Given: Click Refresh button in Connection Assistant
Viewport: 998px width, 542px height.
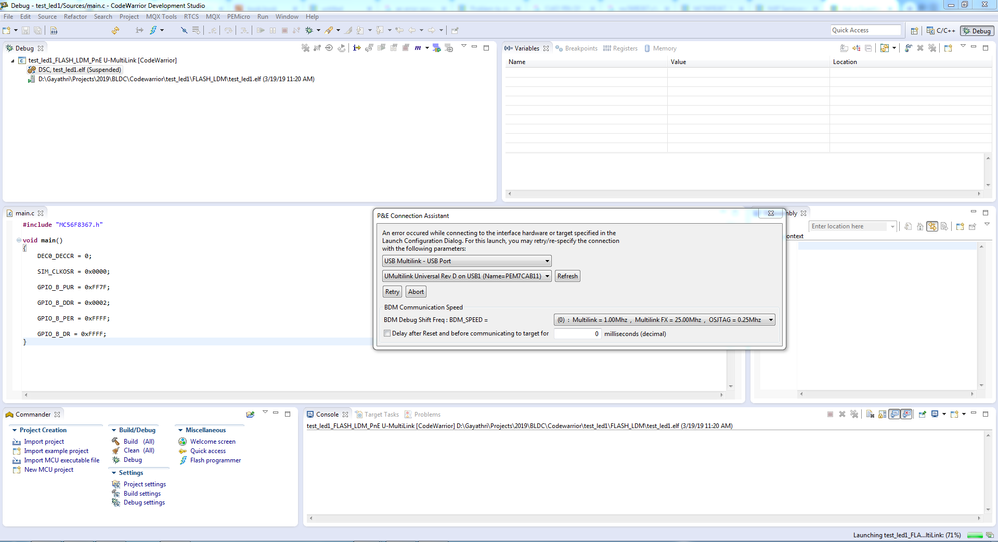Looking at the screenshot, I should [567, 276].
